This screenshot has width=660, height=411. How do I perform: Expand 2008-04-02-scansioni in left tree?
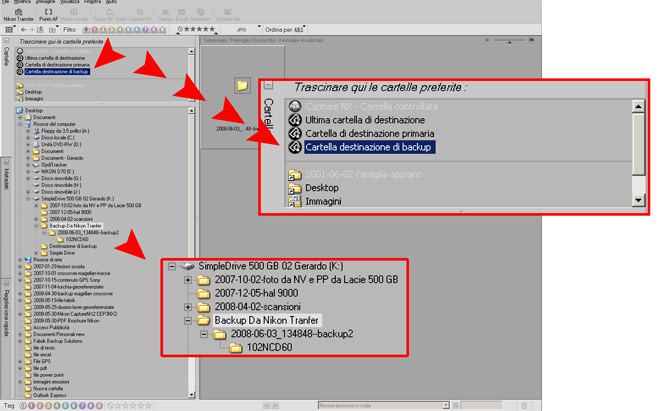(36, 219)
